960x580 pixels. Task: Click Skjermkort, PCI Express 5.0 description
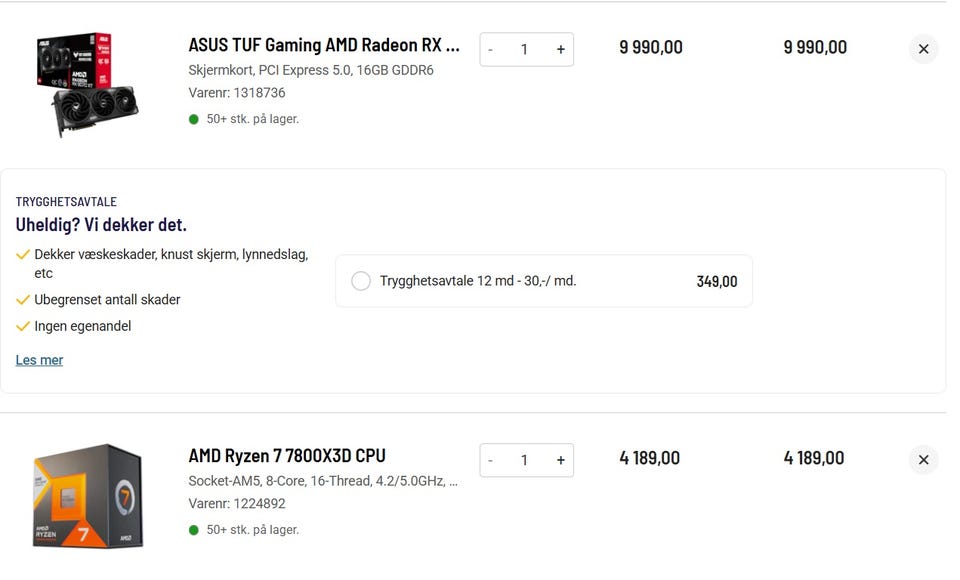(311, 70)
